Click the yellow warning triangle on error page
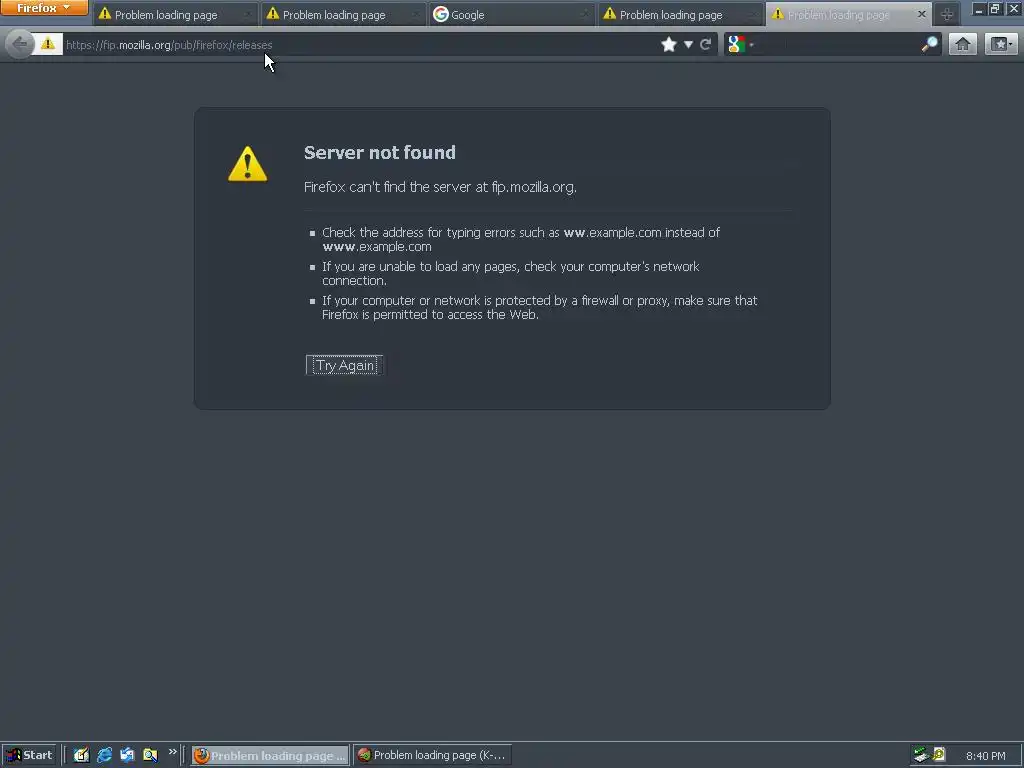Image resolution: width=1024 pixels, height=768 pixels. pos(248,164)
